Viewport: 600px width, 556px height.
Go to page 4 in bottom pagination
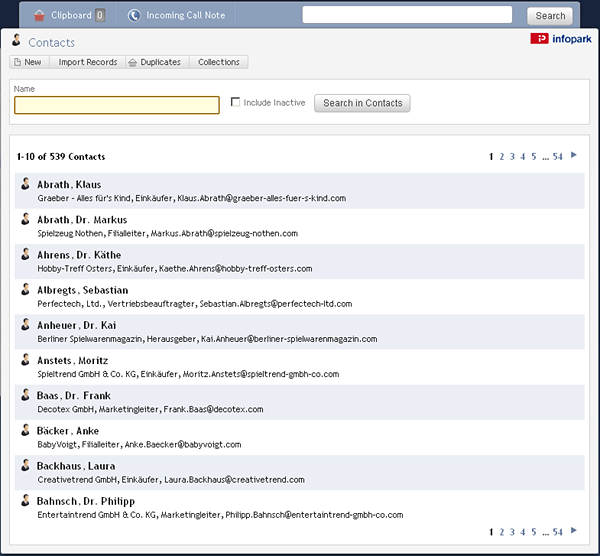523,532
